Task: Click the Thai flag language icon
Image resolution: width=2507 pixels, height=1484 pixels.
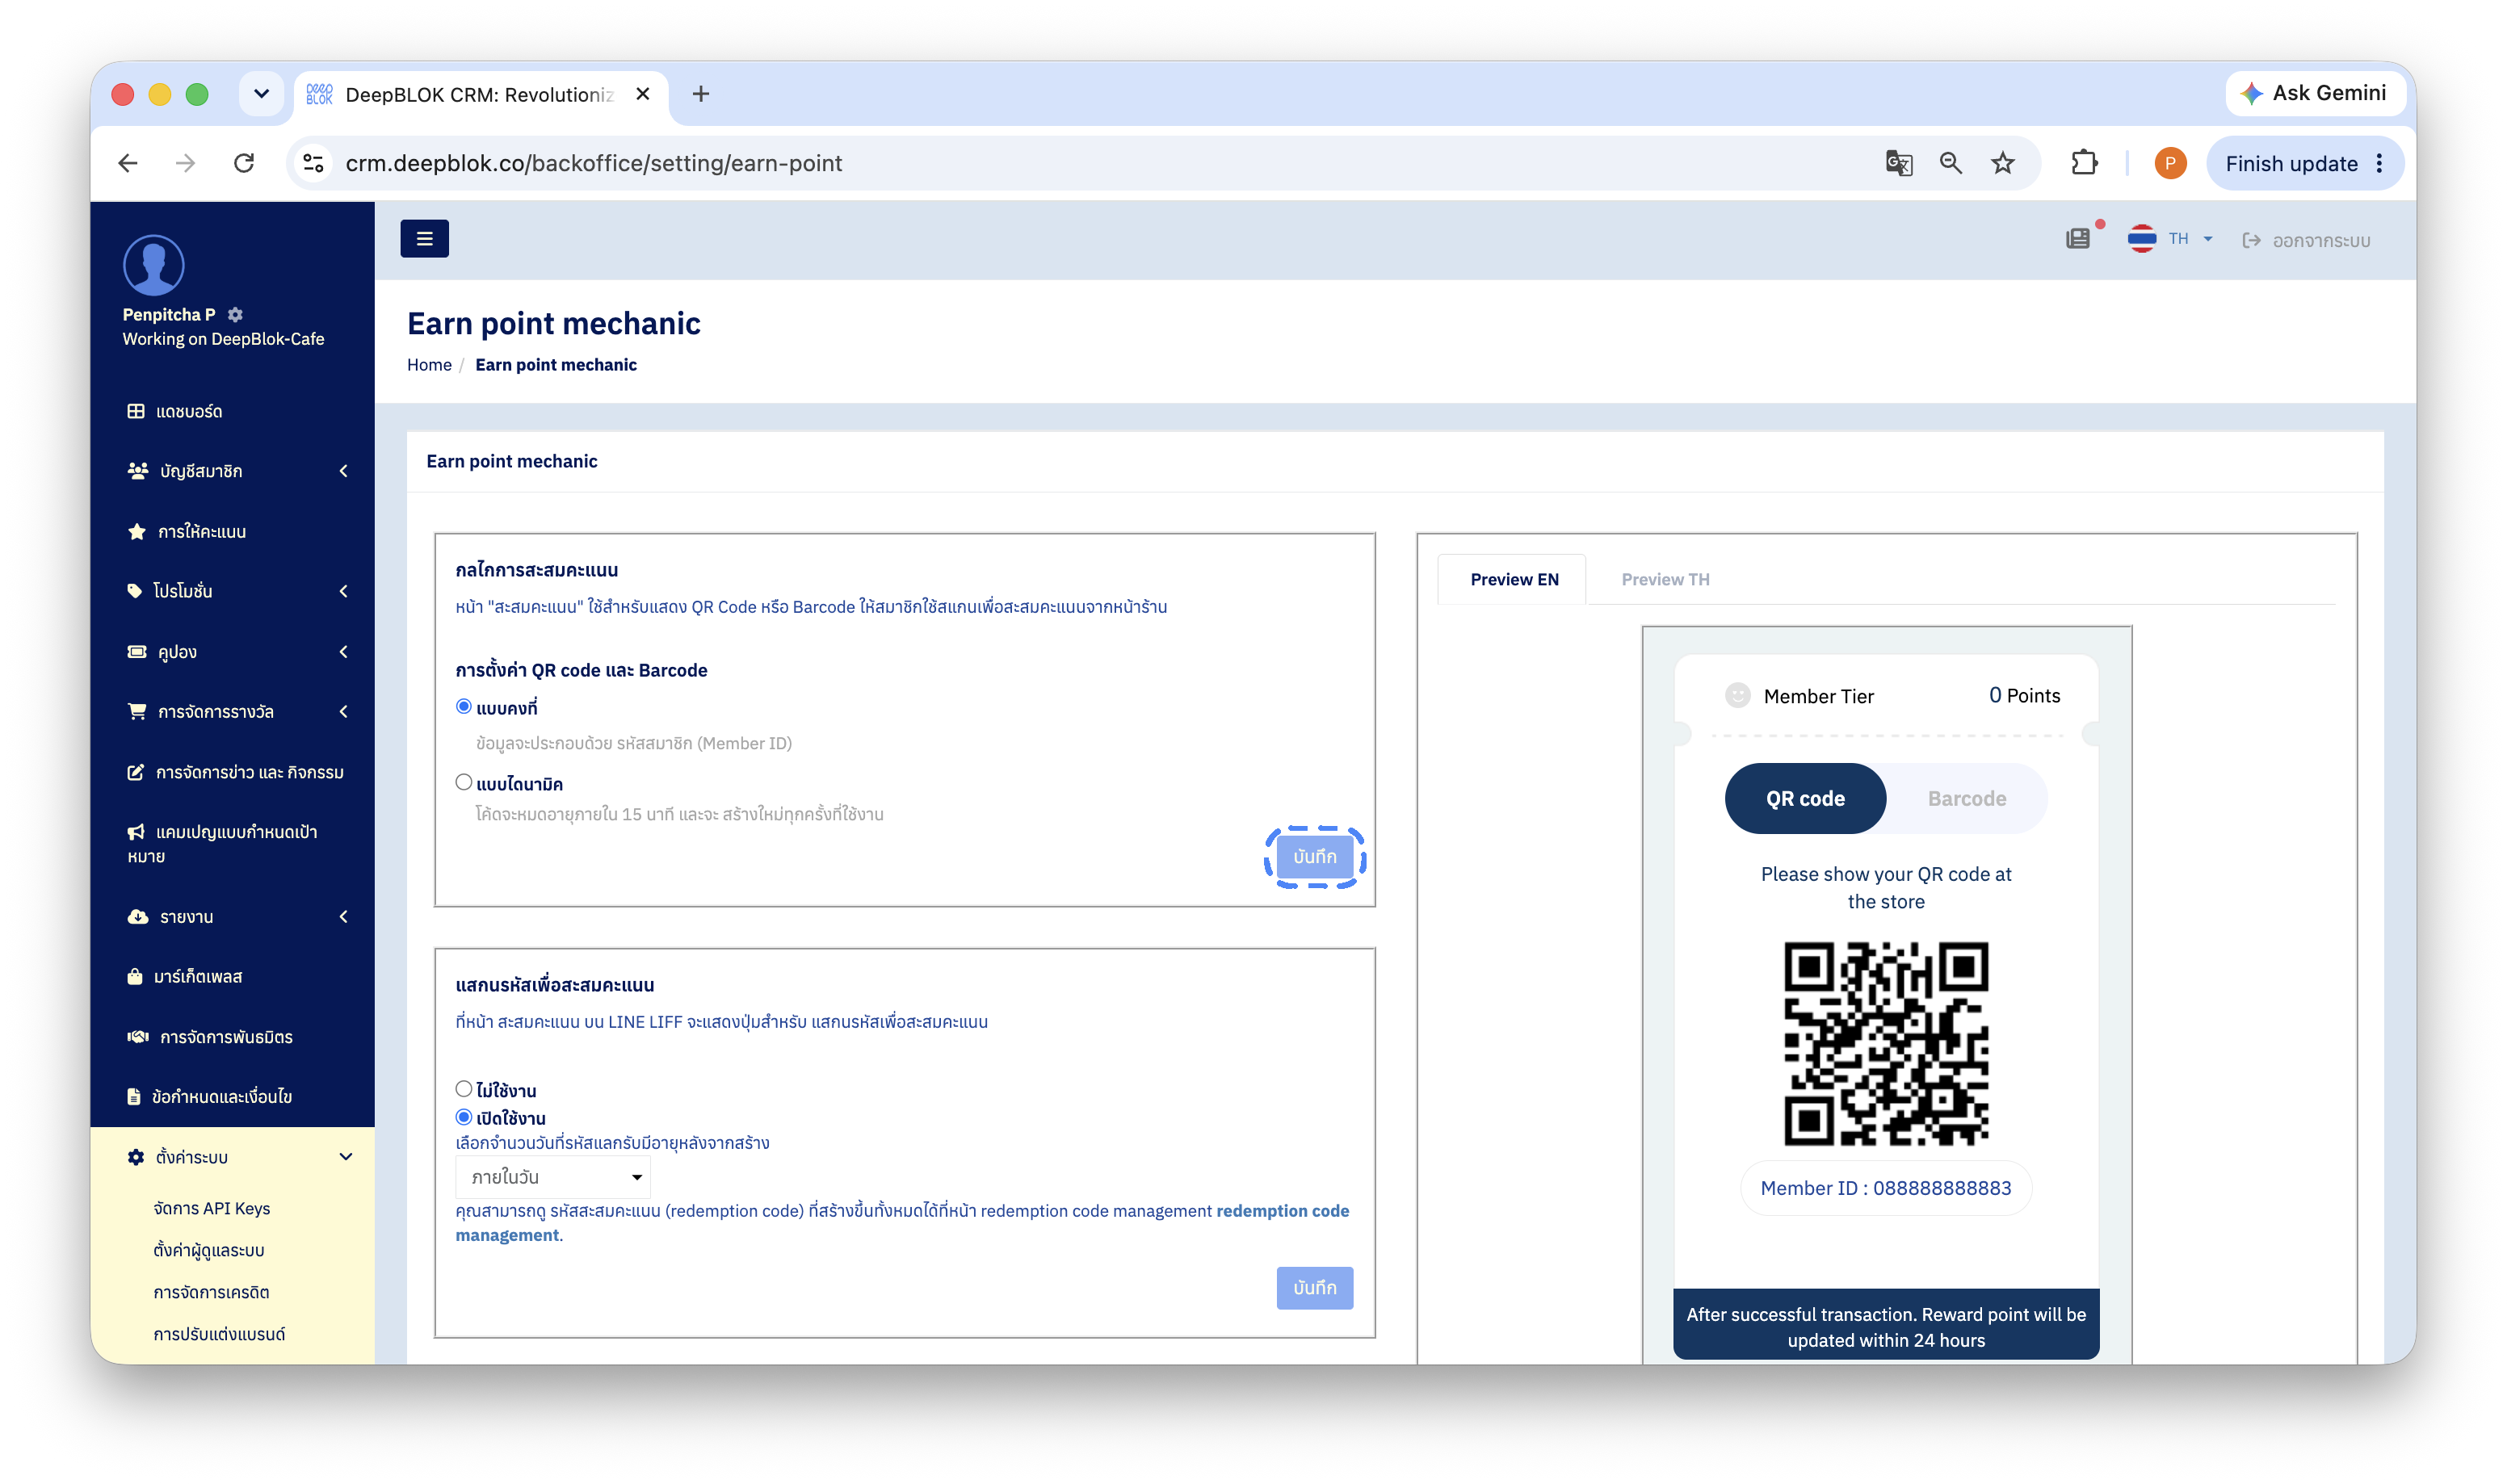Action: 2141,239
